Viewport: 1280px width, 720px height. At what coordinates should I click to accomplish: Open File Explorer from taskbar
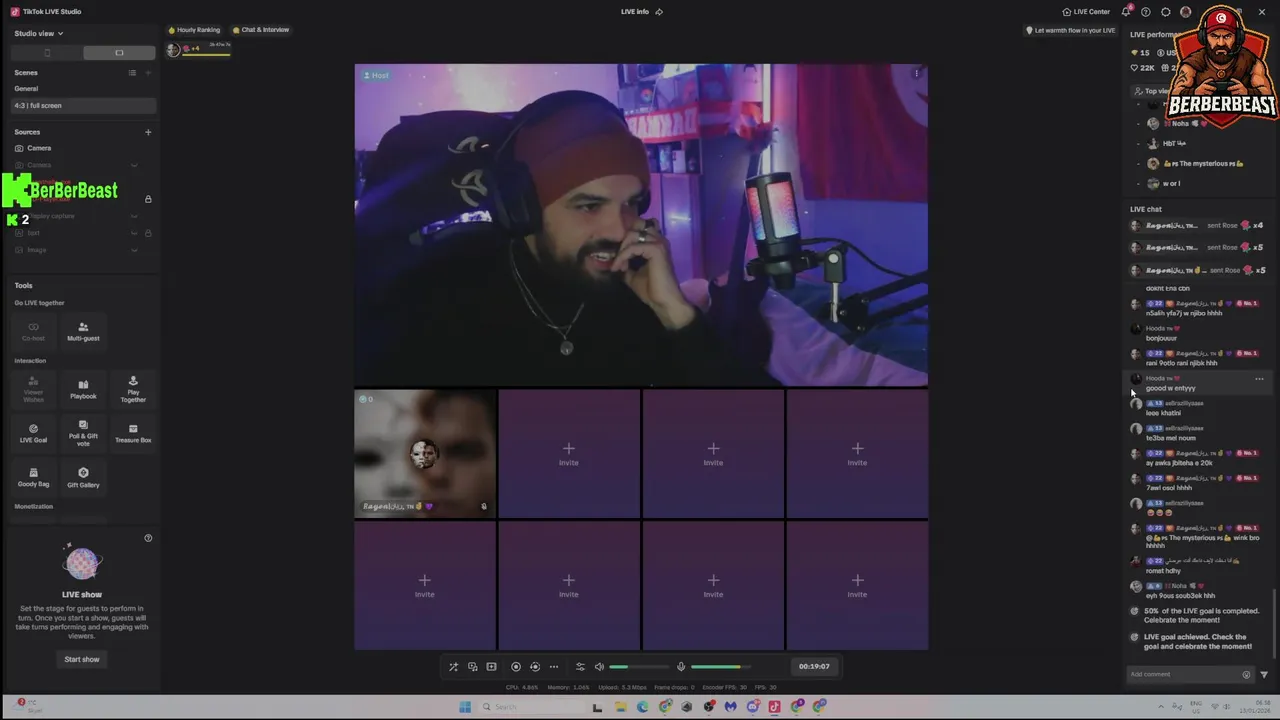click(x=620, y=707)
